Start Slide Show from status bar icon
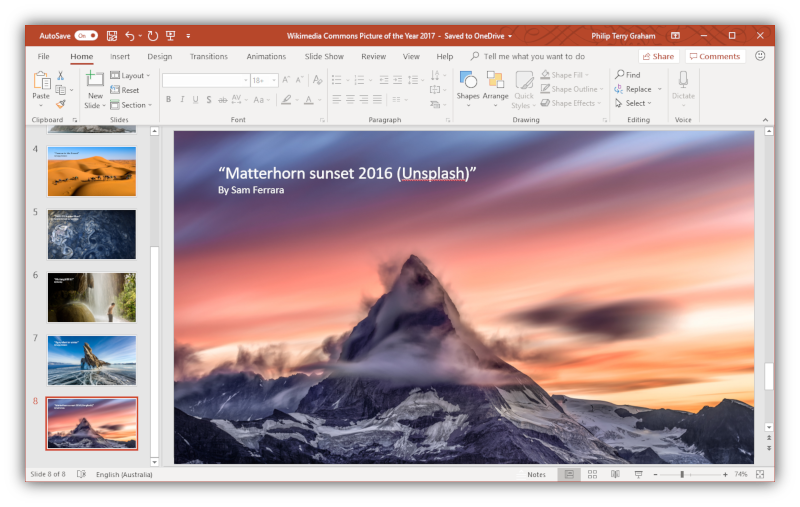The height and width of the screenshot is (507, 800). click(x=638, y=474)
